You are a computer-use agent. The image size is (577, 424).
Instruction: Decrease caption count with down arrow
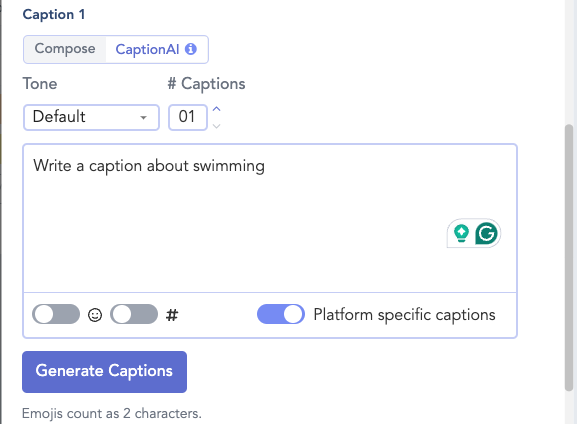217,126
